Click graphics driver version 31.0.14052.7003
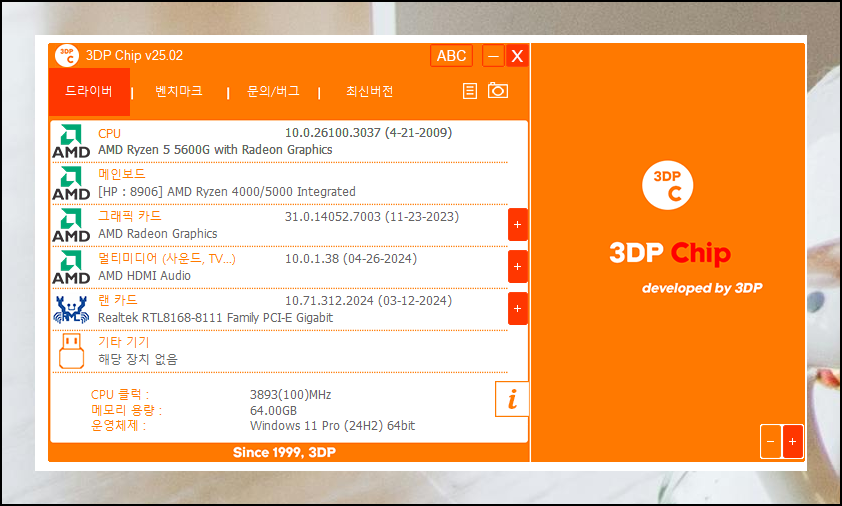 (x=372, y=216)
